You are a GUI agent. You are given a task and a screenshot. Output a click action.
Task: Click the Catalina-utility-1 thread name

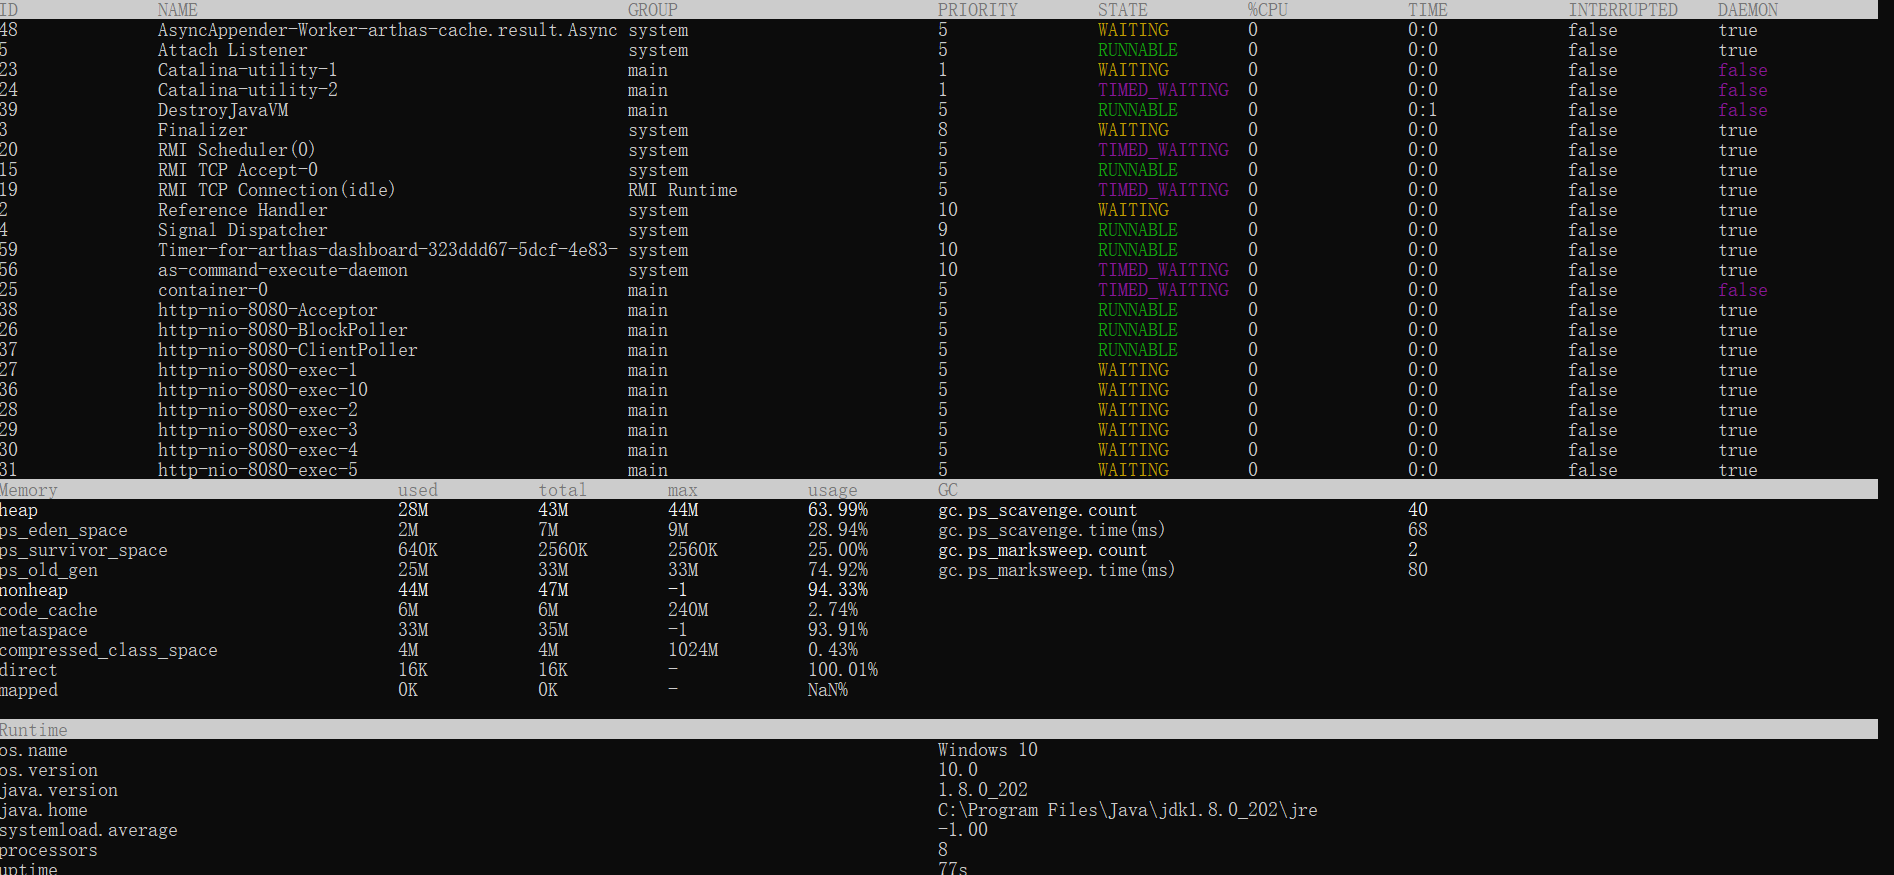pos(247,70)
